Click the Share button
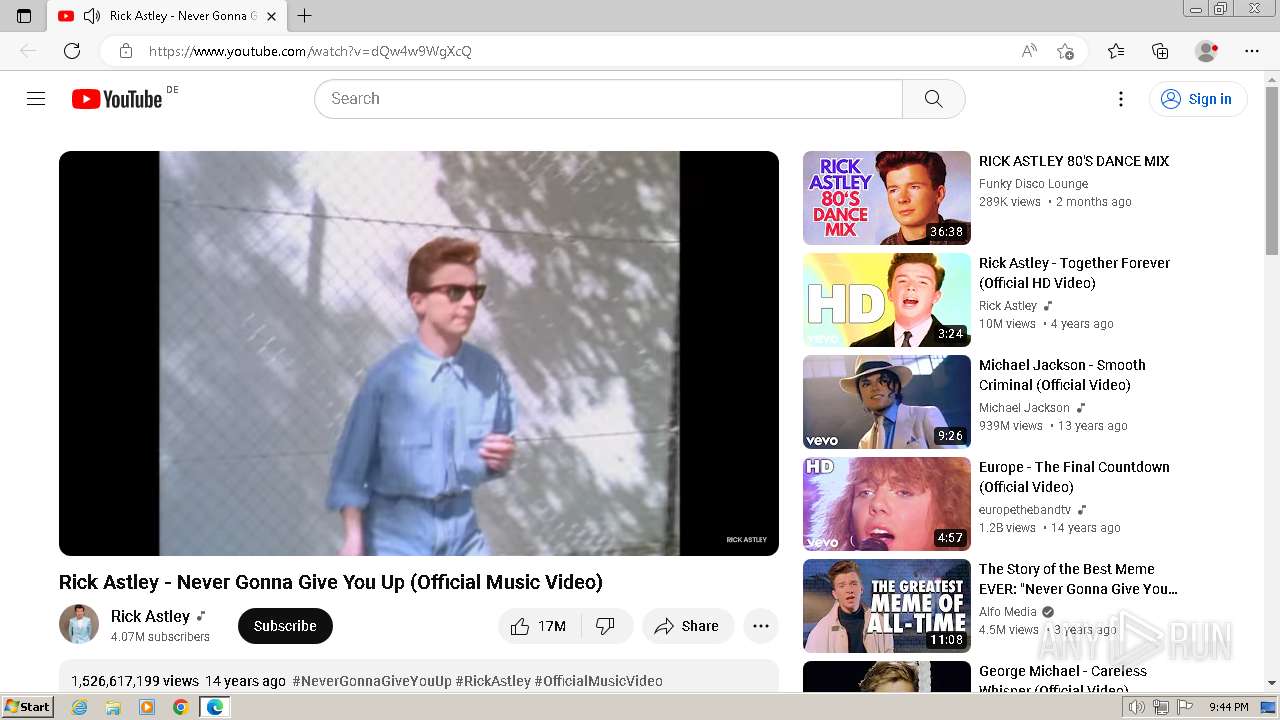This screenshot has height=720, width=1280. coord(688,626)
